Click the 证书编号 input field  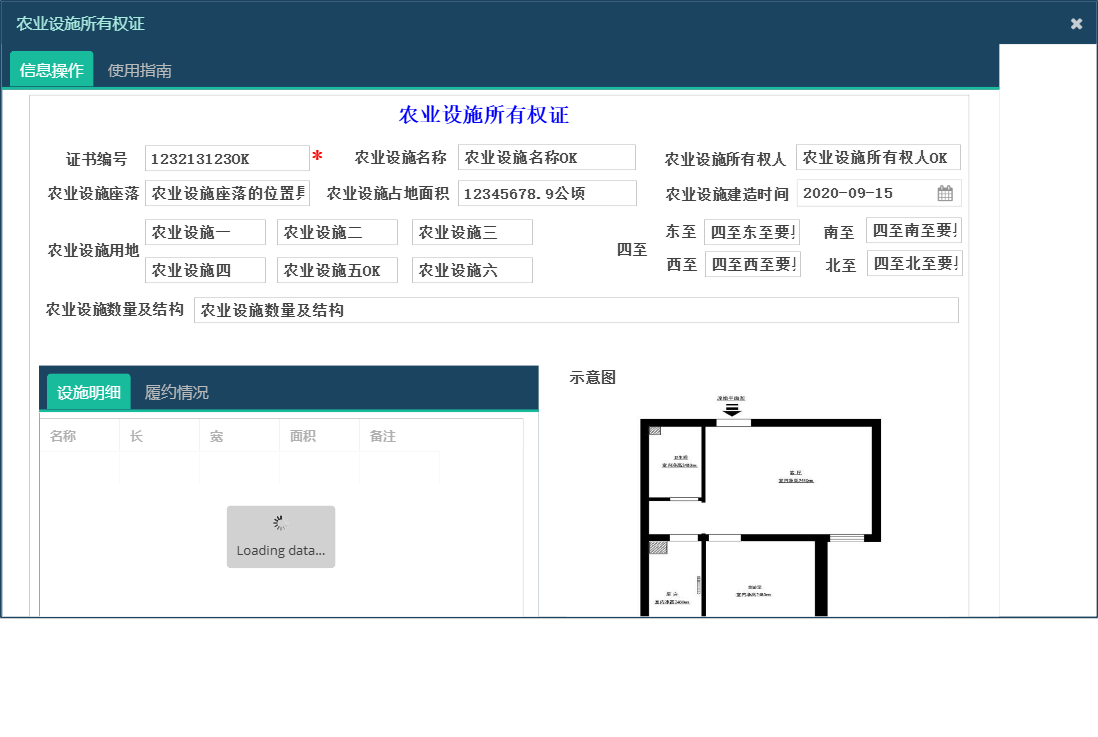point(226,157)
